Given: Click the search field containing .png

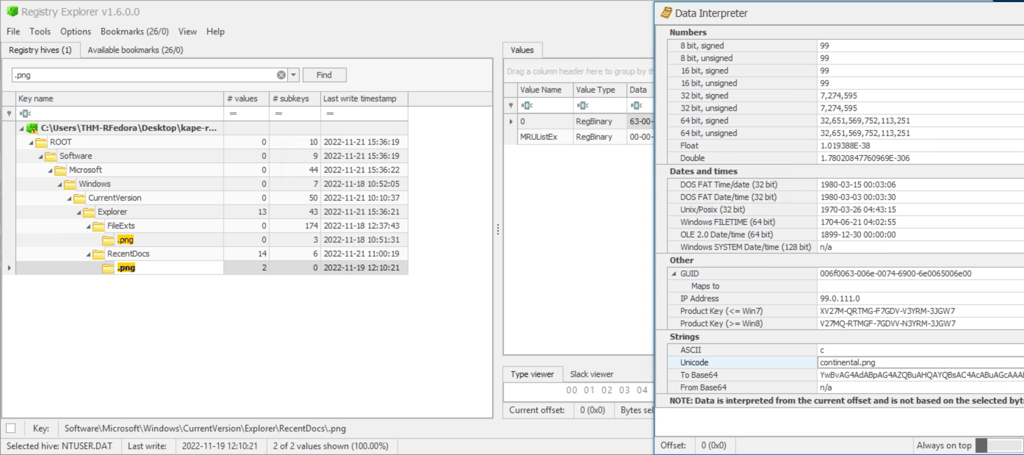Looking at the screenshot, I should (x=144, y=75).
